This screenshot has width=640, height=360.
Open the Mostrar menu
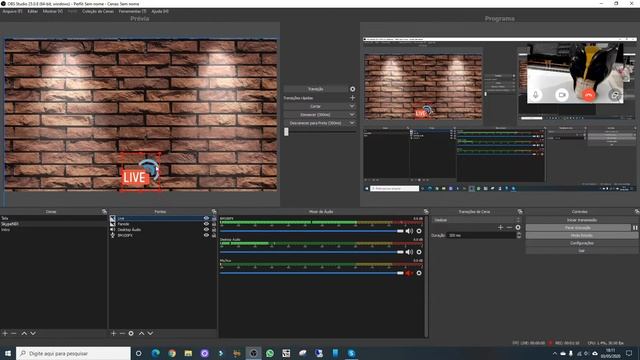pos(53,11)
